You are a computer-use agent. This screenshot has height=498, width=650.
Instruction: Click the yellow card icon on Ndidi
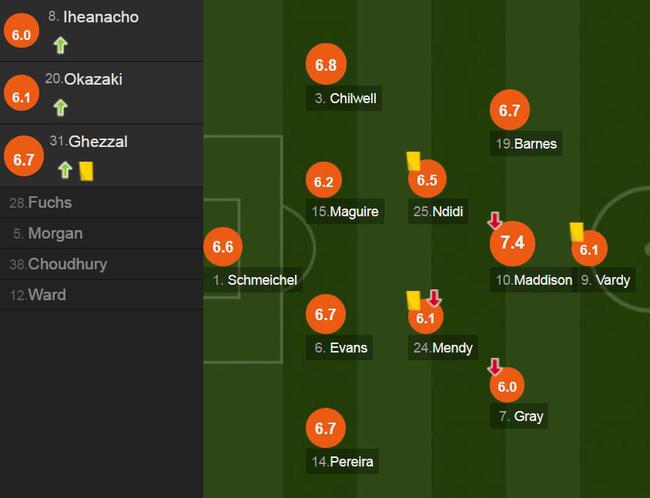tap(413, 161)
